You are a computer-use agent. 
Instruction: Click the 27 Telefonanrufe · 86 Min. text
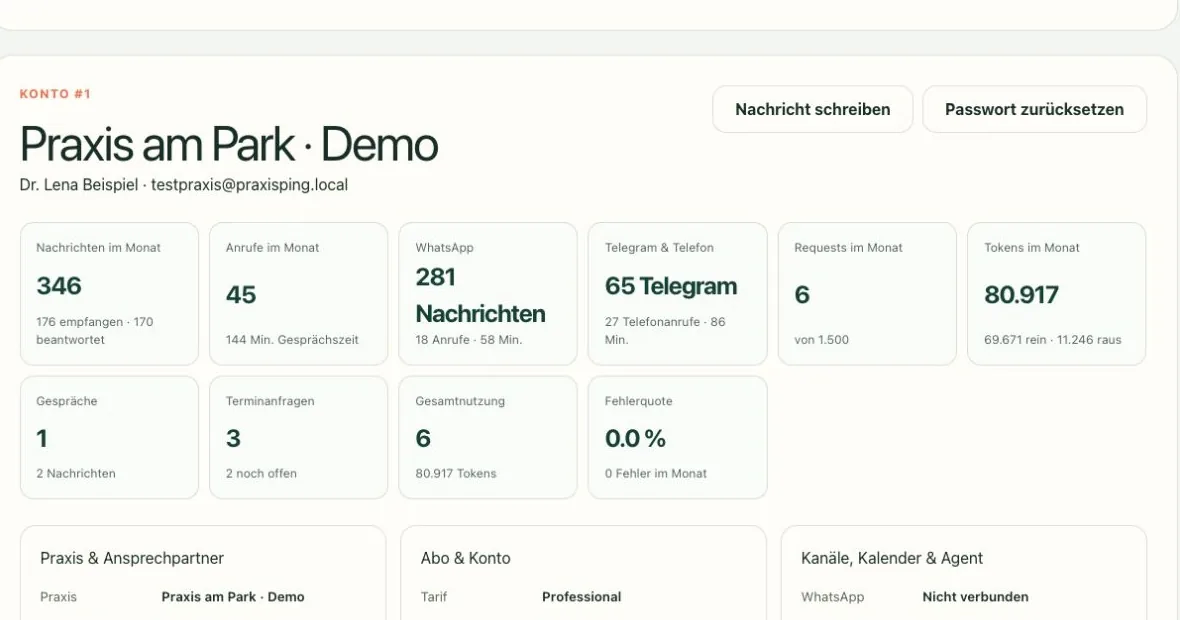665,330
